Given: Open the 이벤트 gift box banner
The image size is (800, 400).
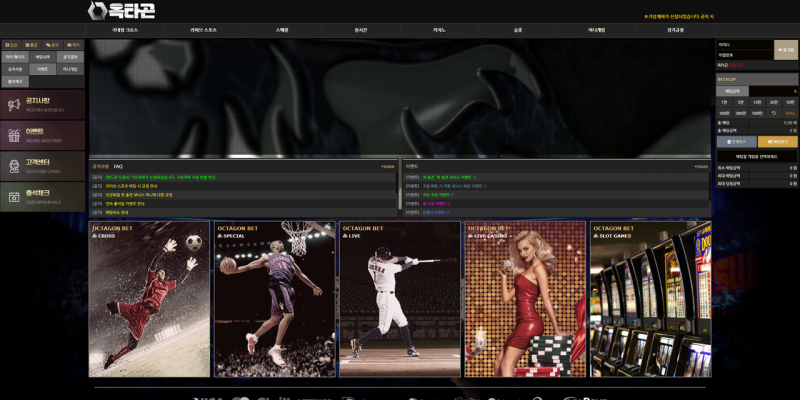Looking at the screenshot, I should coord(43,135).
